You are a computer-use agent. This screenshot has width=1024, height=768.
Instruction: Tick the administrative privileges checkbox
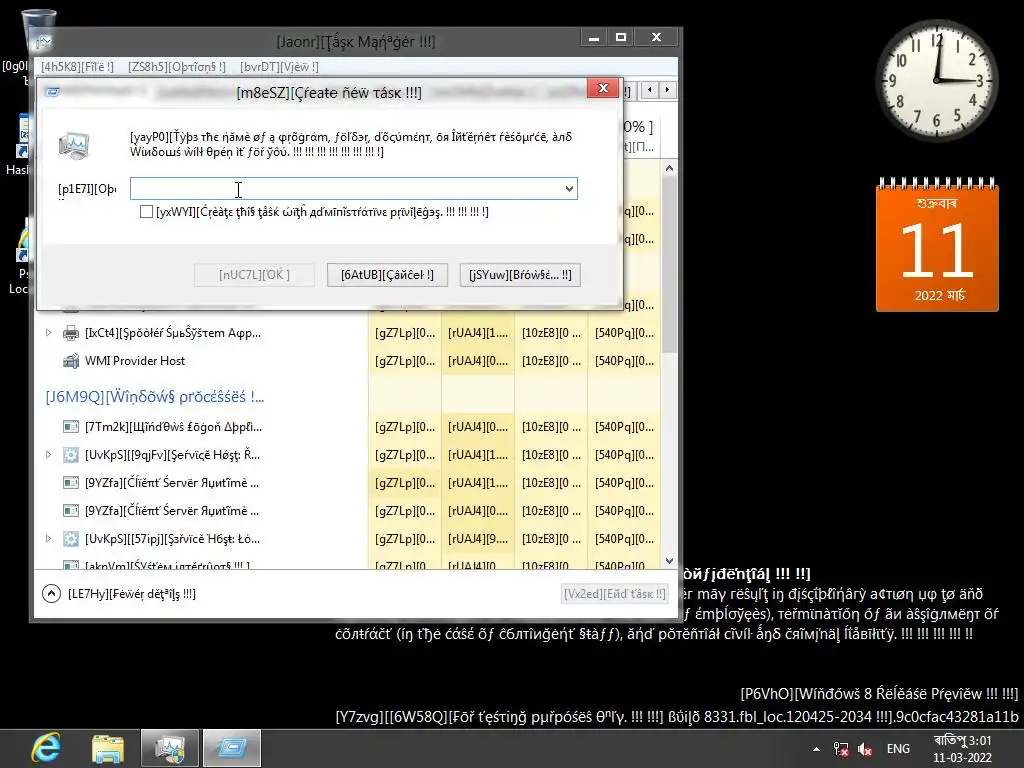(146, 212)
